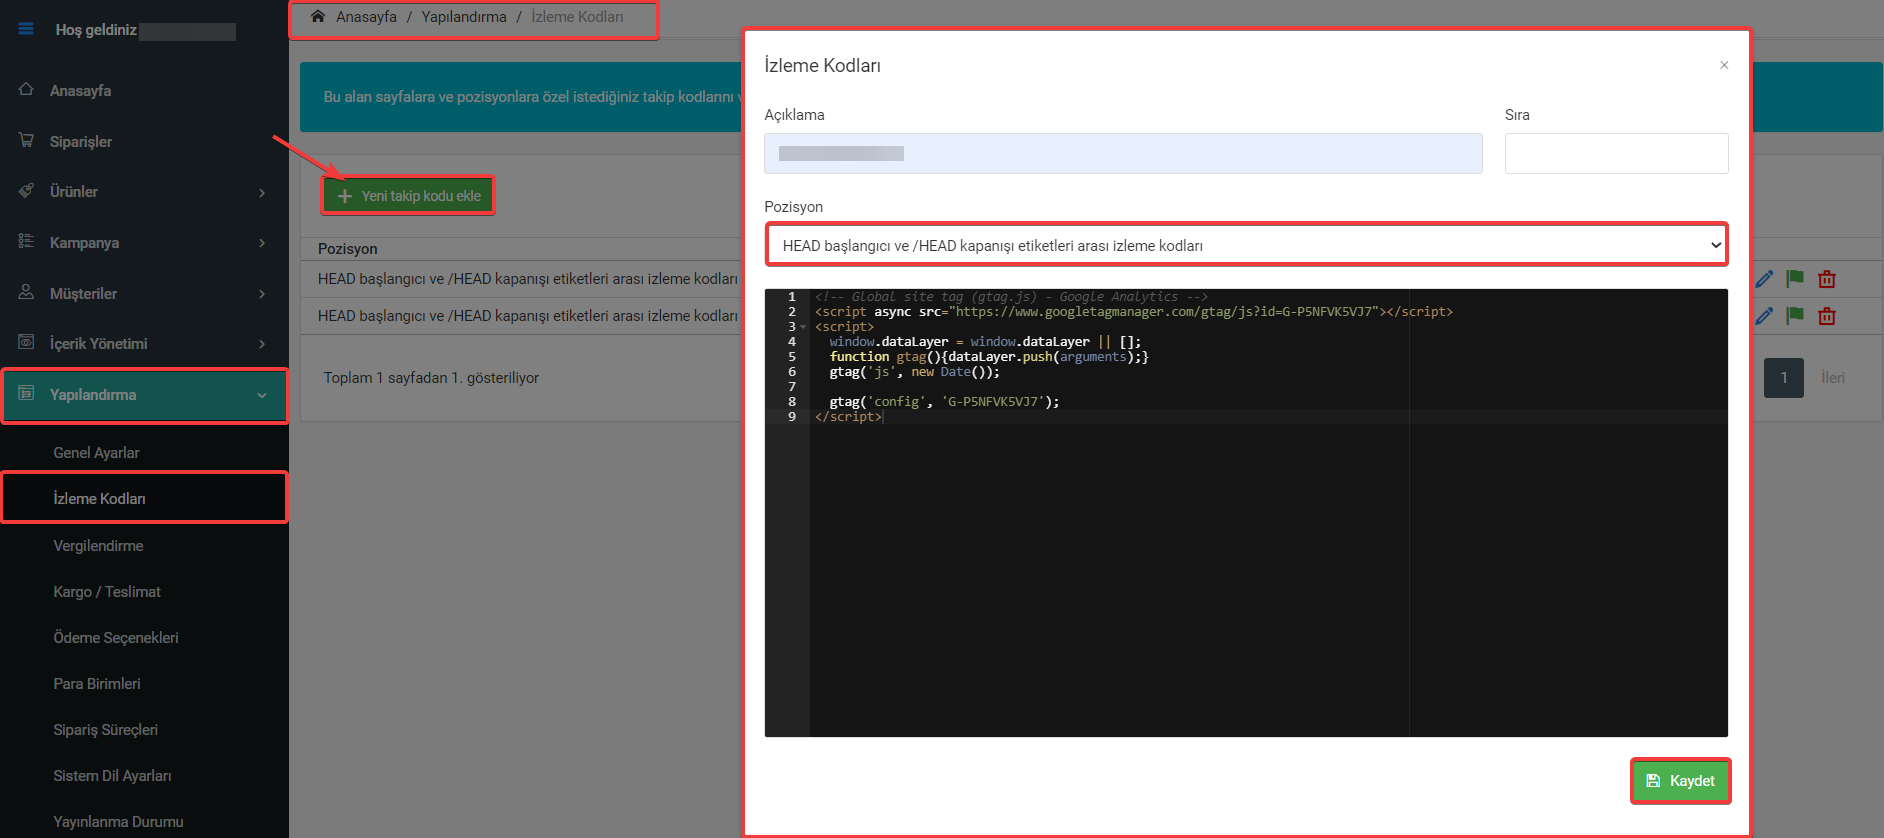The image size is (1884, 838).
Task: Open the Pozisyon dropdown
Action: pos(1247,245)
